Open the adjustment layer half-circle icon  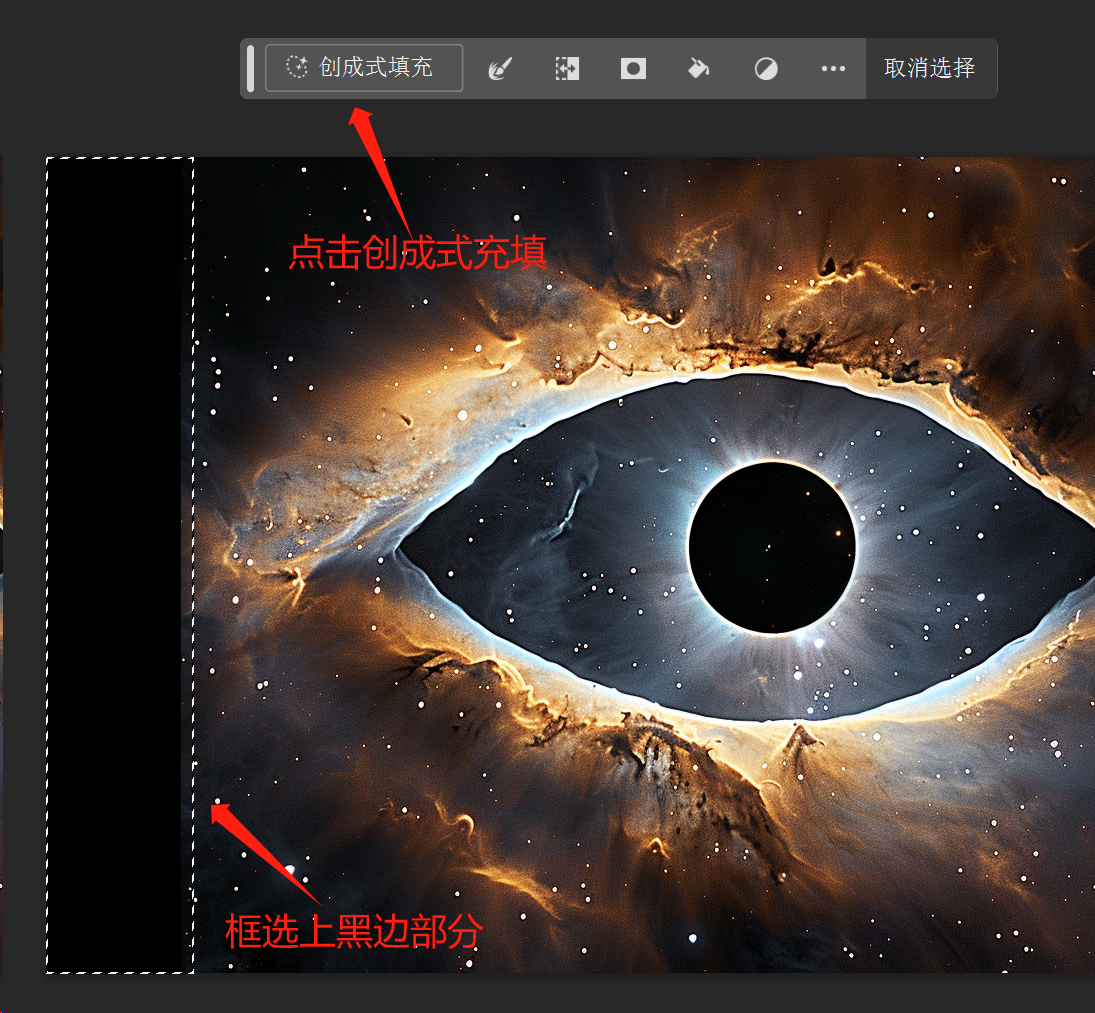pos(766,68)
